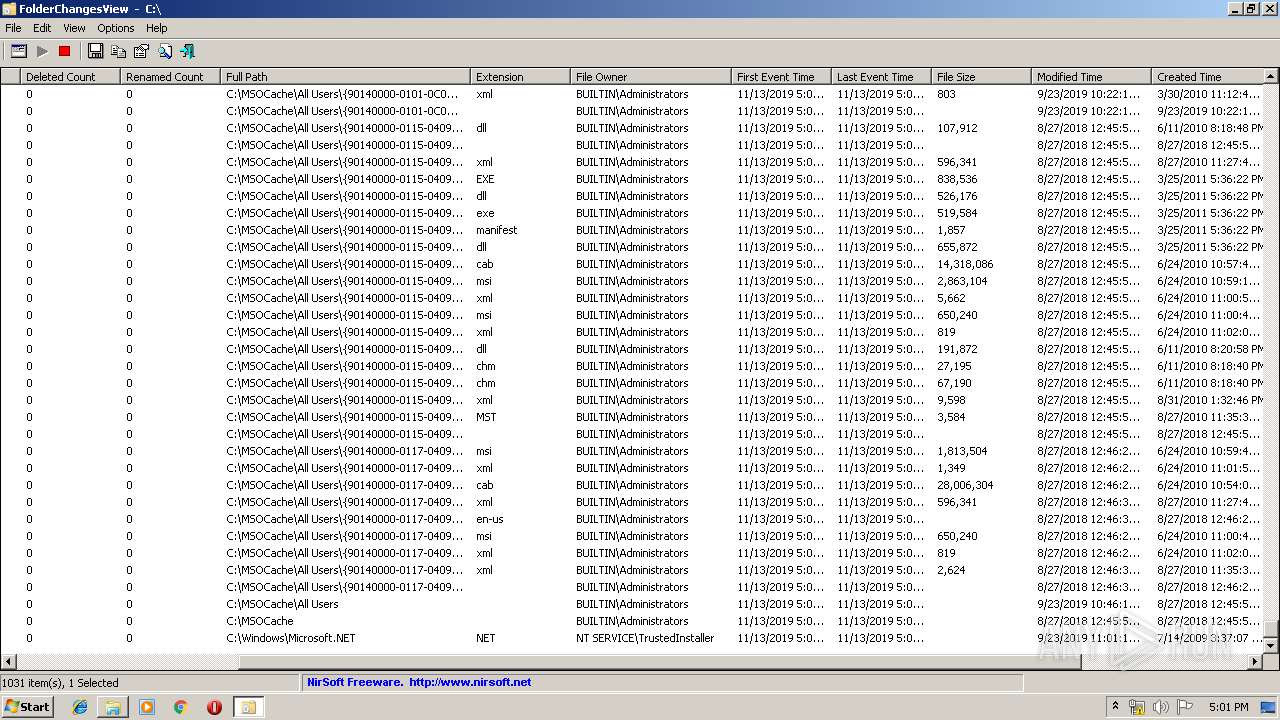Image resolution: width=1280 pixels, height=720 pixels.
Task: Open the Edit menu
Action: tap(42, 28)
